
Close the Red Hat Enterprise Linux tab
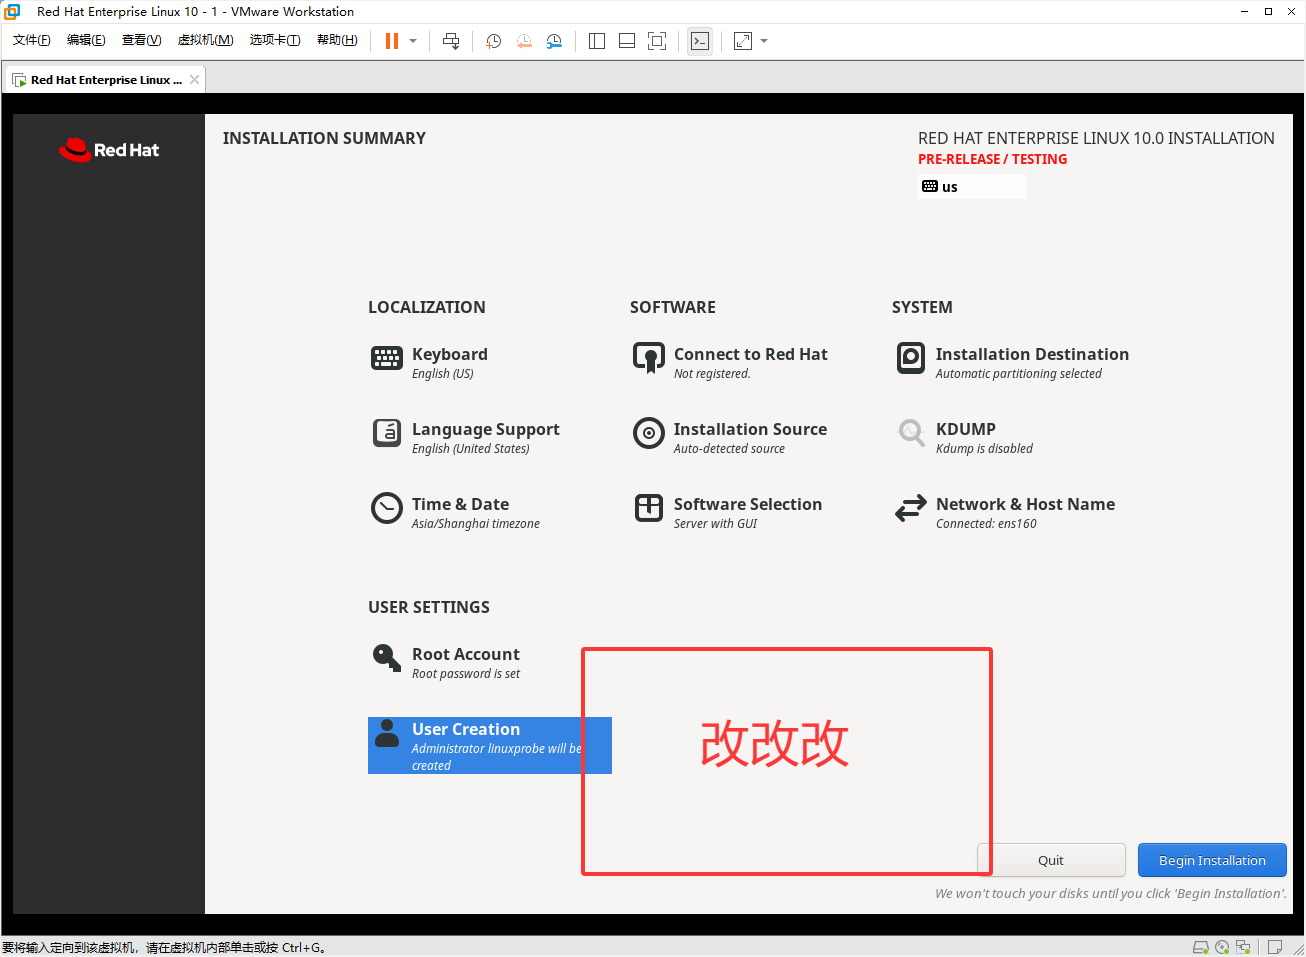194,80
